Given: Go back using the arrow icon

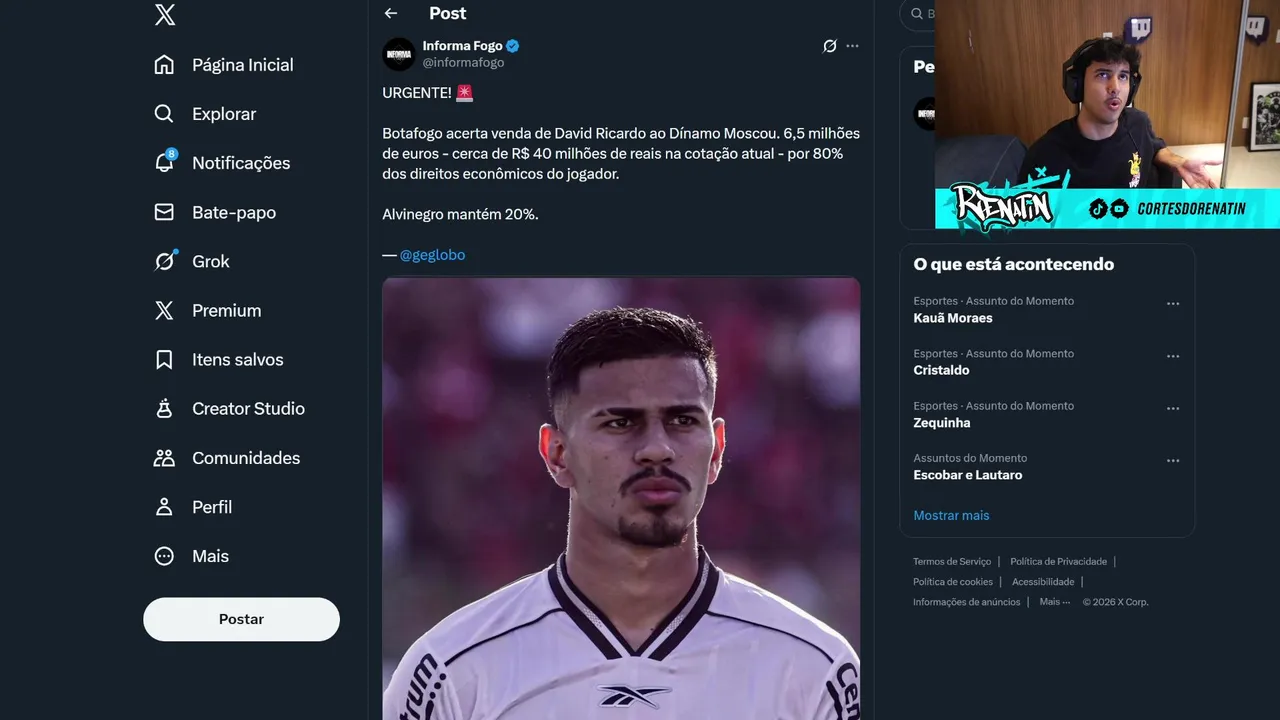Looking at the screenshot, I should [x=391, y=13].
